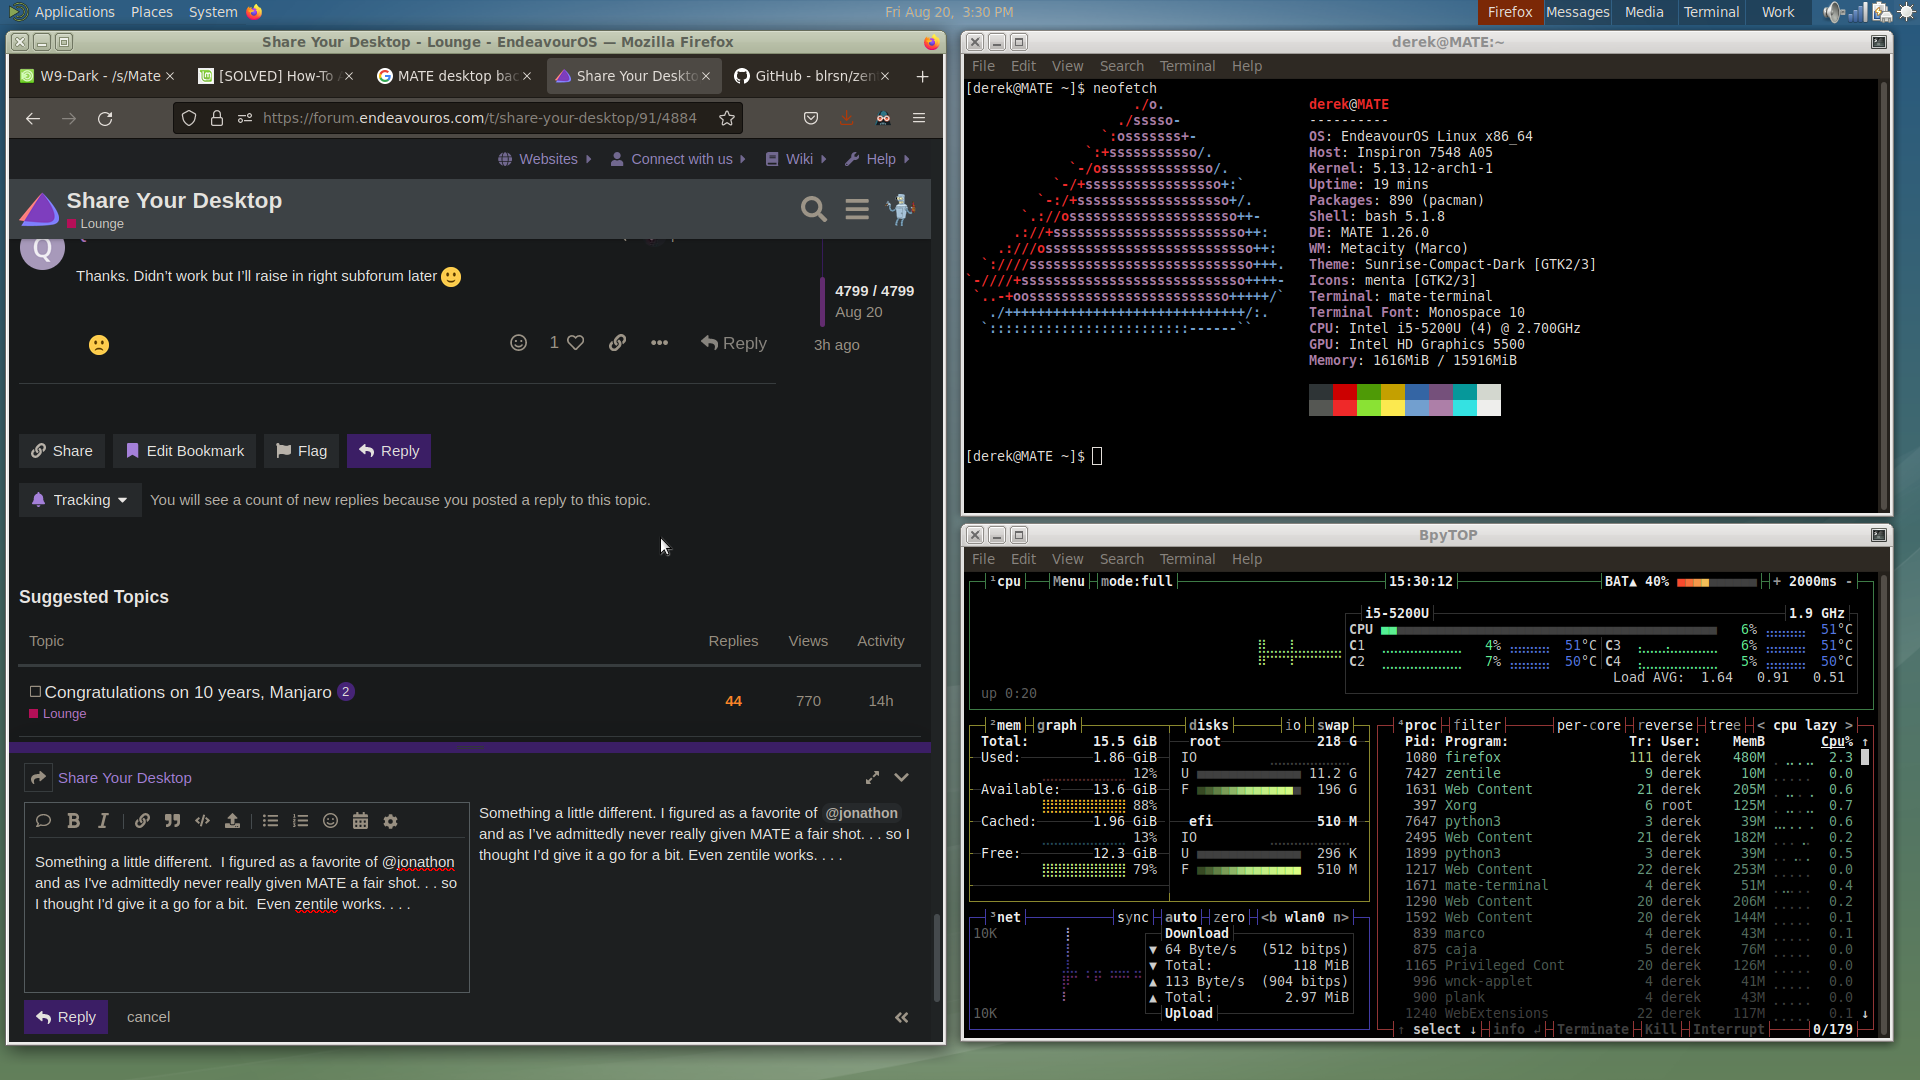Open composer options gear menu
1920x1080 pixels.
click(x=390, y=821)
